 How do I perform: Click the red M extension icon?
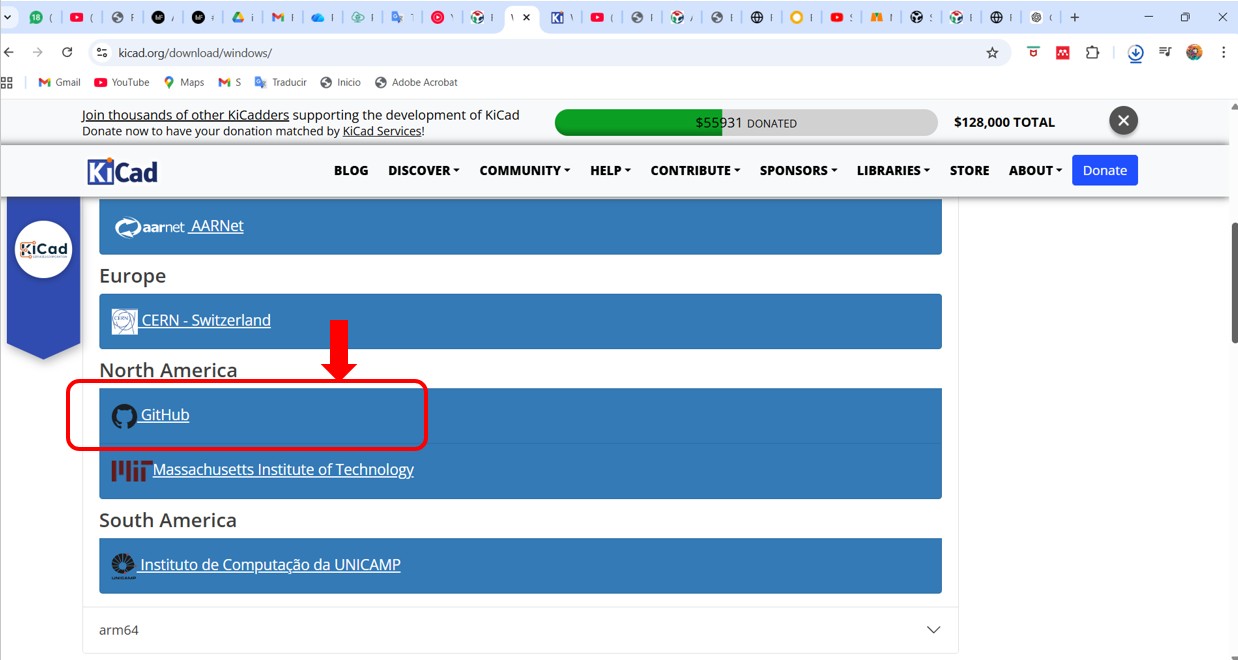1063,52
